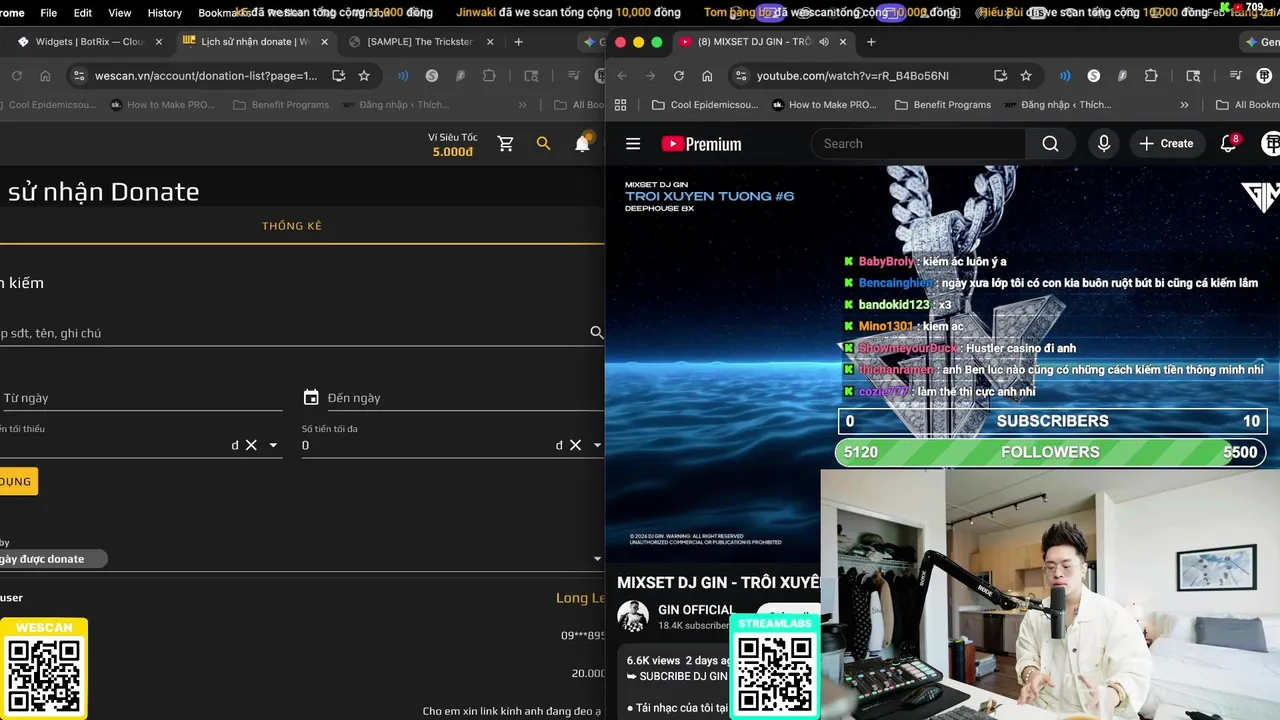This screenshot has height=720, width=1280.
Task: Click the magnifier icon in donation search field
Action: tap(597, 333)
